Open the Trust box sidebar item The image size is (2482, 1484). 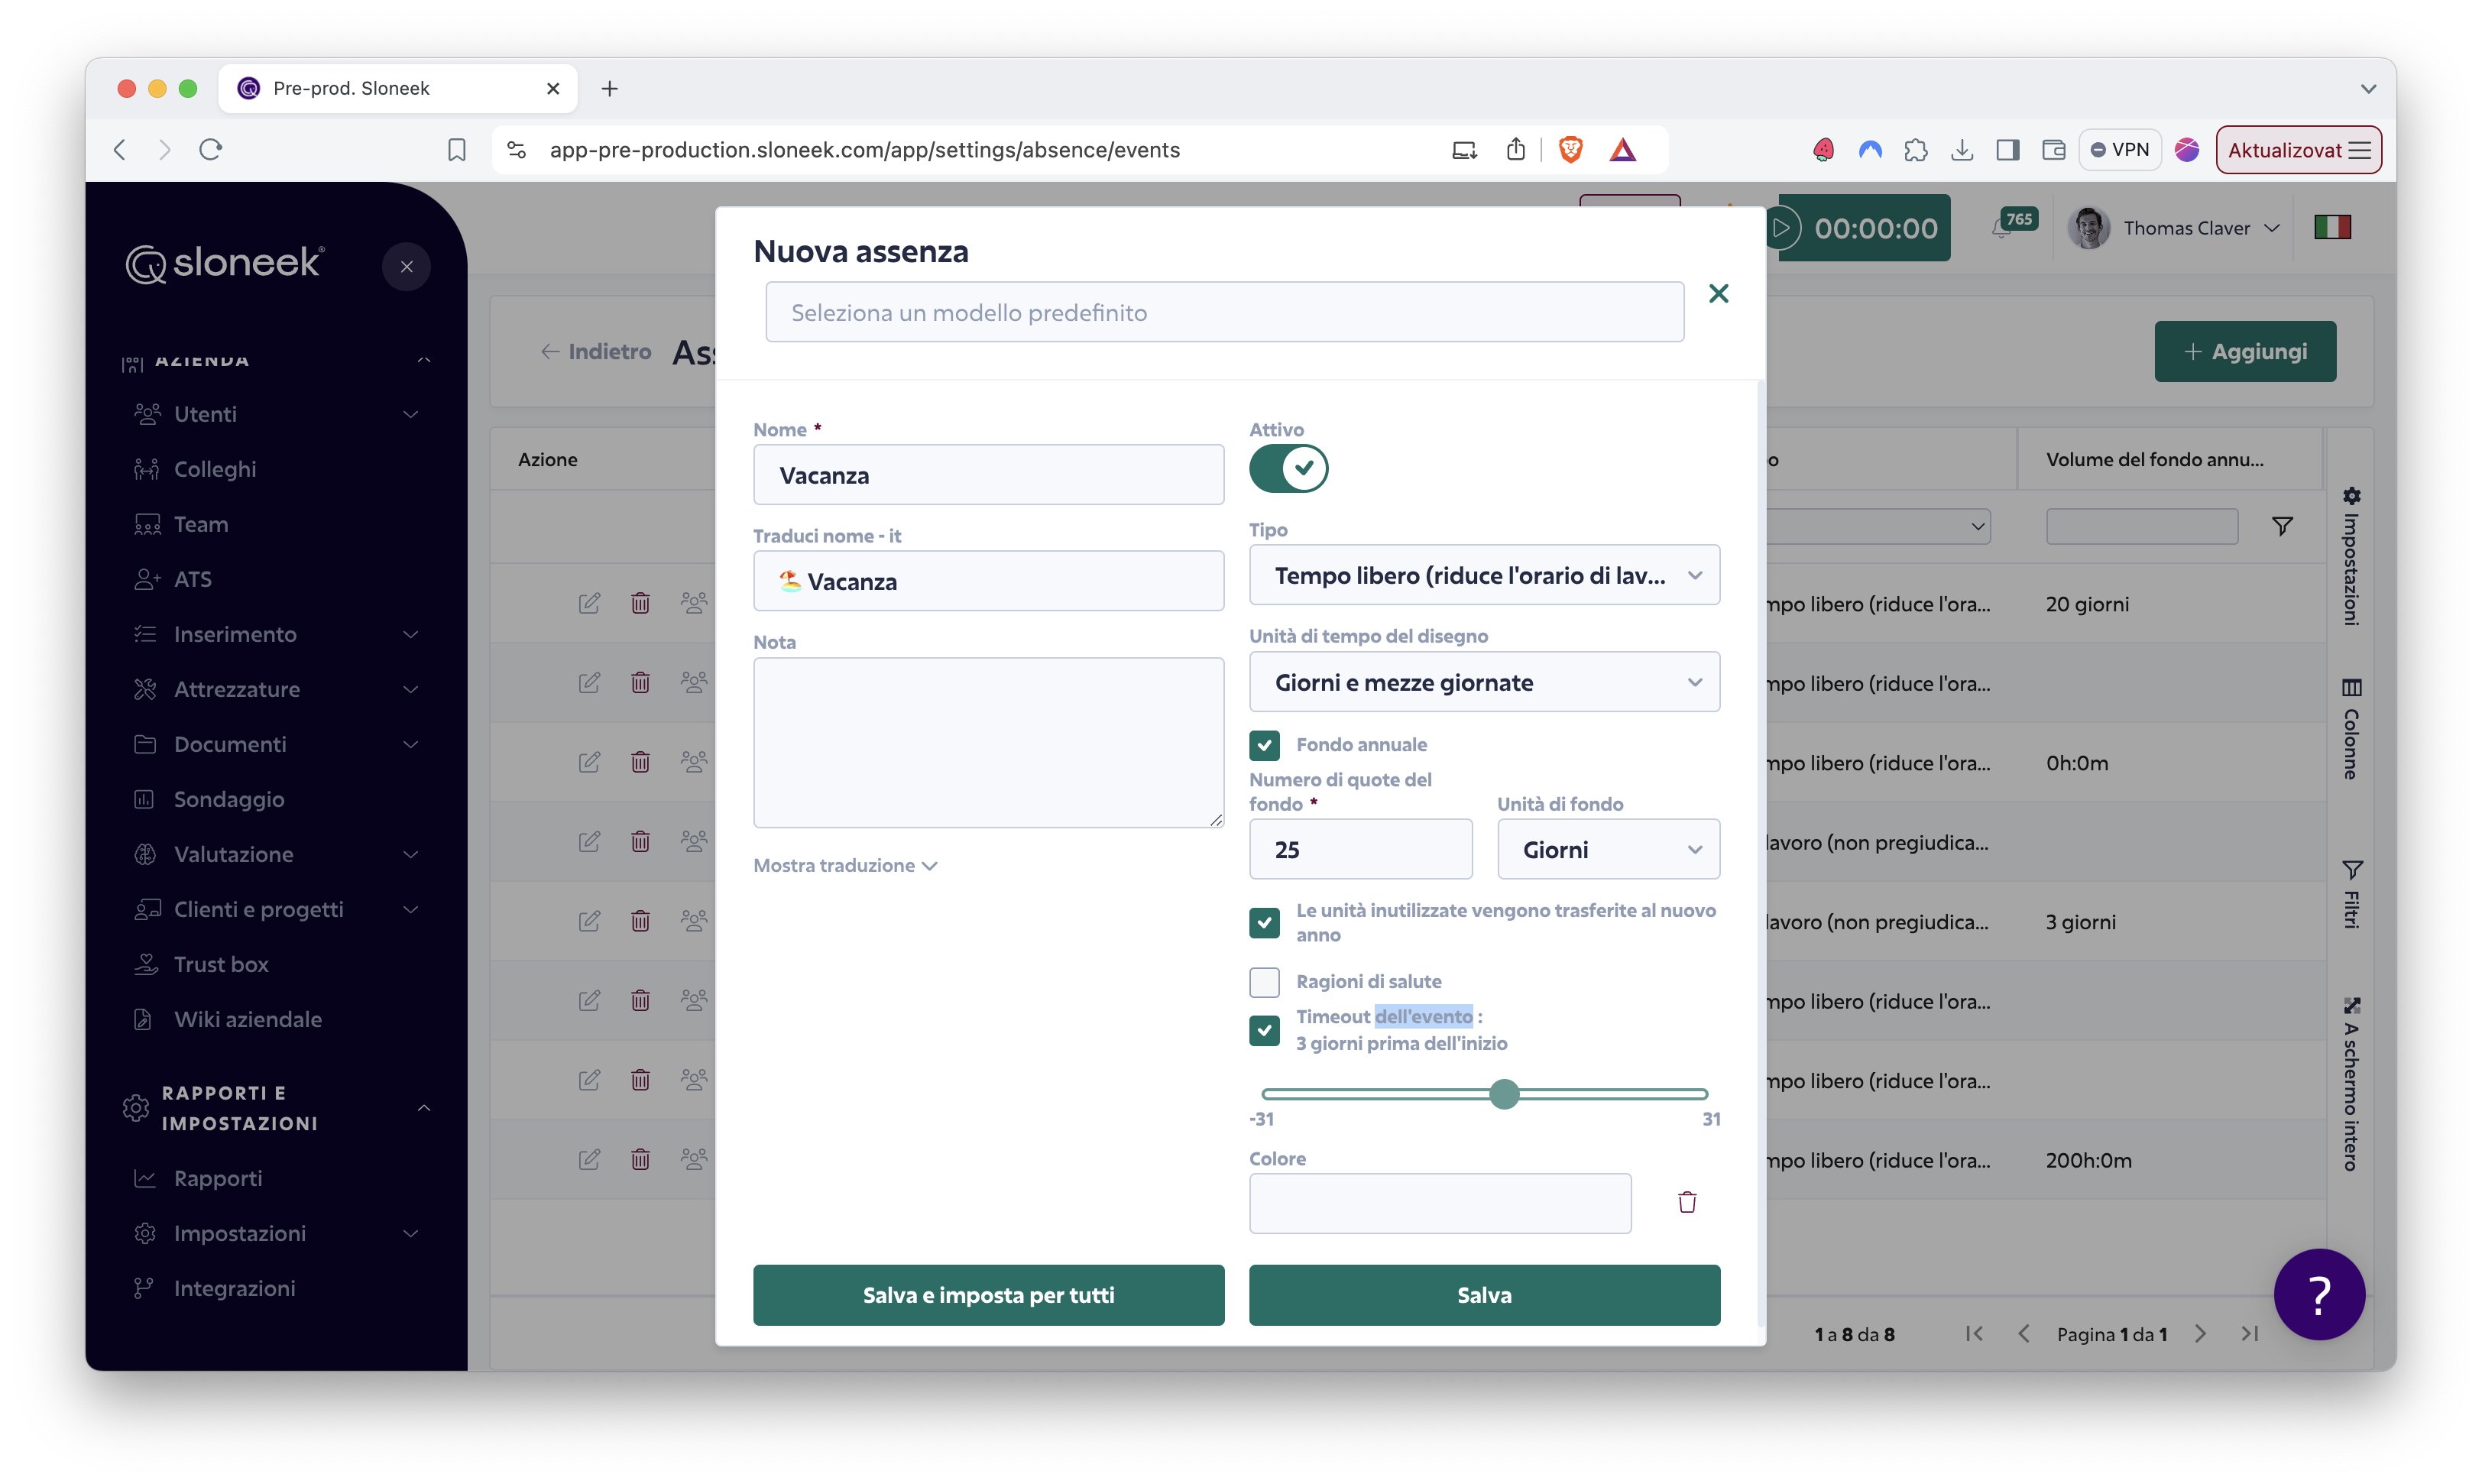tap(221, 964)
